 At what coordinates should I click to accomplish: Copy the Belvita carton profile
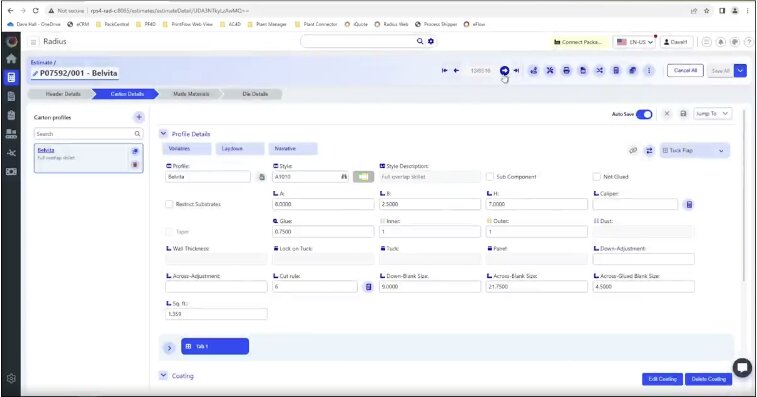click(135, 151)
